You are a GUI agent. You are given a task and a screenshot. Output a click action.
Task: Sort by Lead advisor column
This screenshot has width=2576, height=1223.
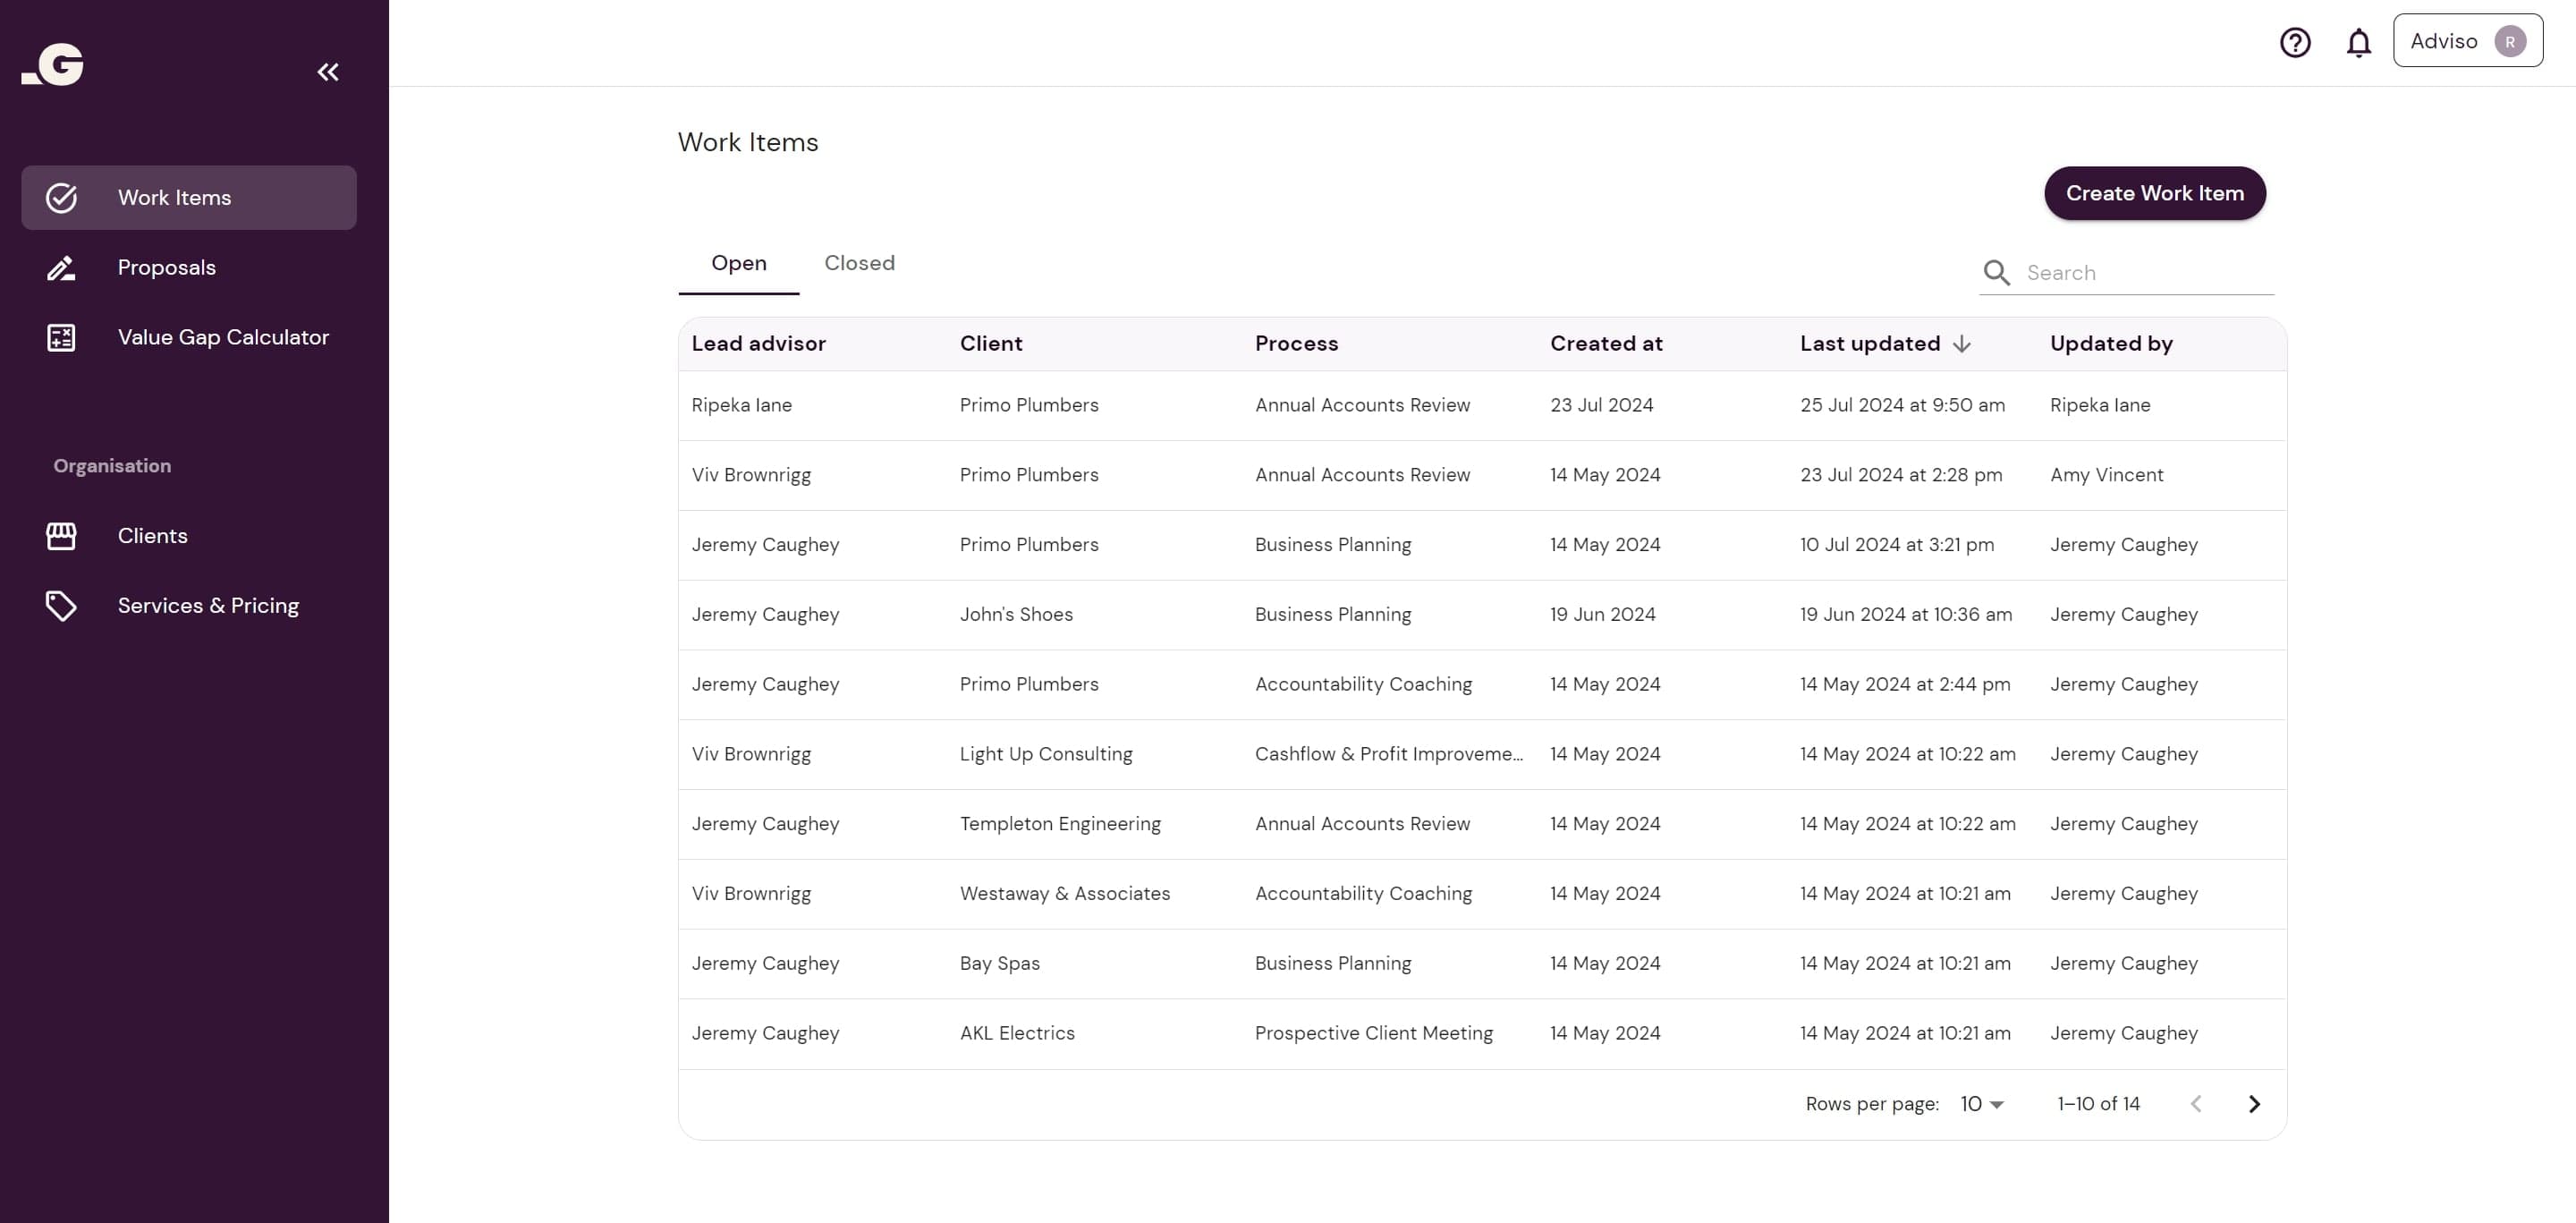coord(758,344)
